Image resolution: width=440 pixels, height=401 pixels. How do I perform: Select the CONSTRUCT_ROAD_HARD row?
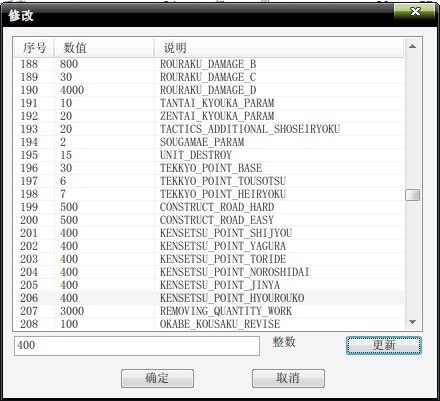(209, 207)
